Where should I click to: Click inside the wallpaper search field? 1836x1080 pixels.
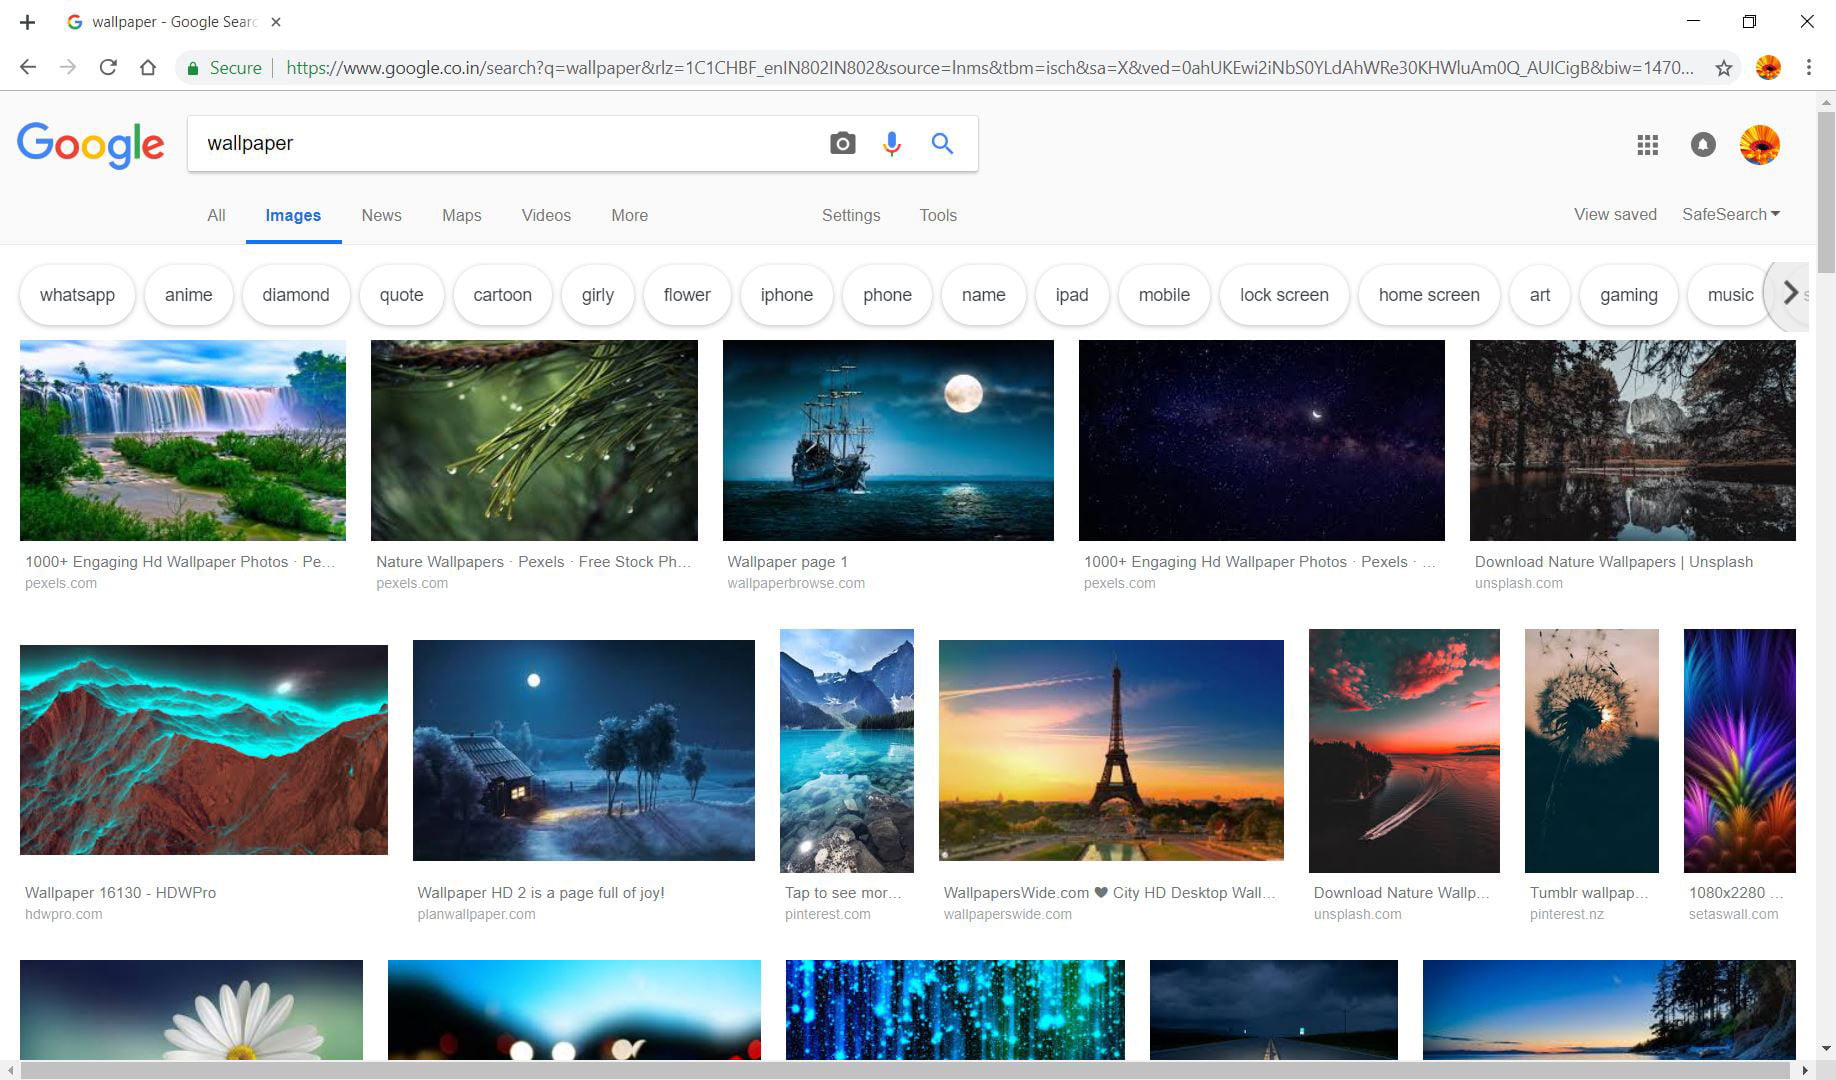(500, 143)
